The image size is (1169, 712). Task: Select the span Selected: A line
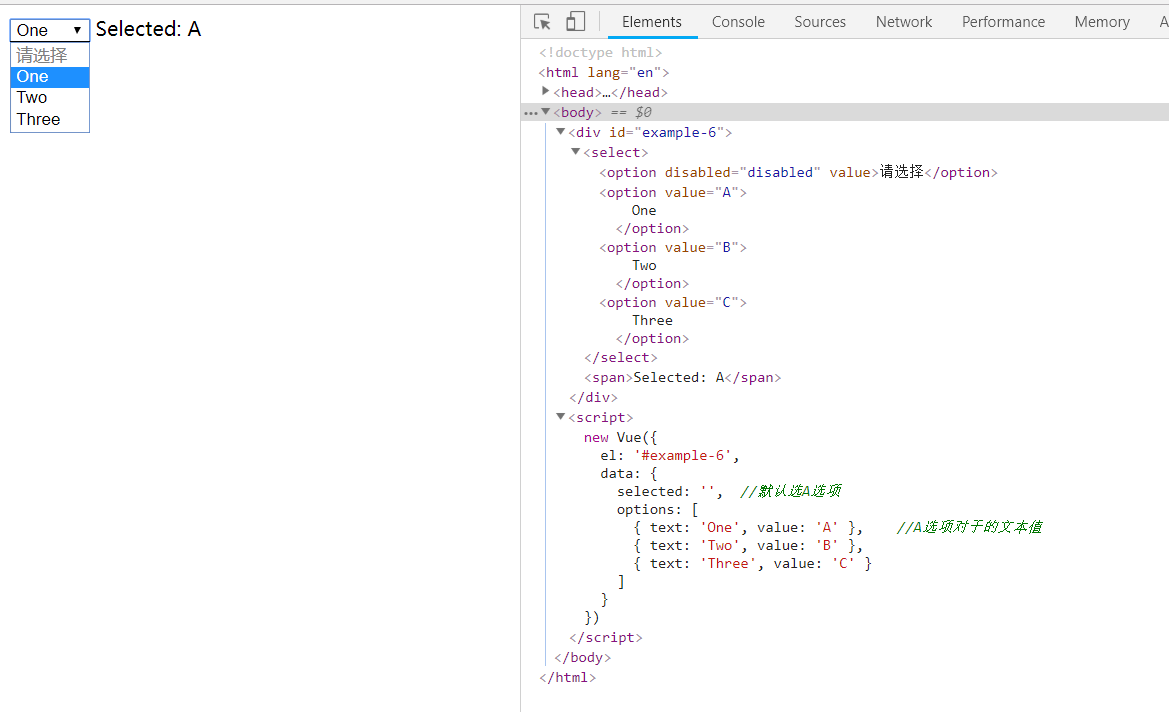pyautogui.click(x=682, y=377)
